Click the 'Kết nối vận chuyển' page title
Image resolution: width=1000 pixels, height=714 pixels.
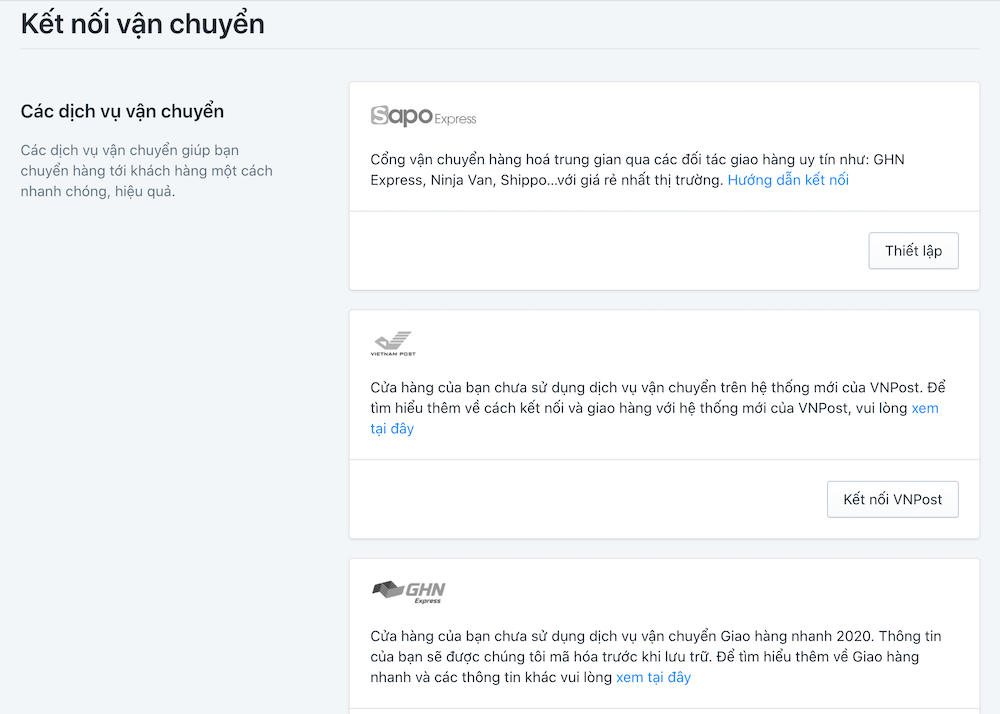point(143,23)
